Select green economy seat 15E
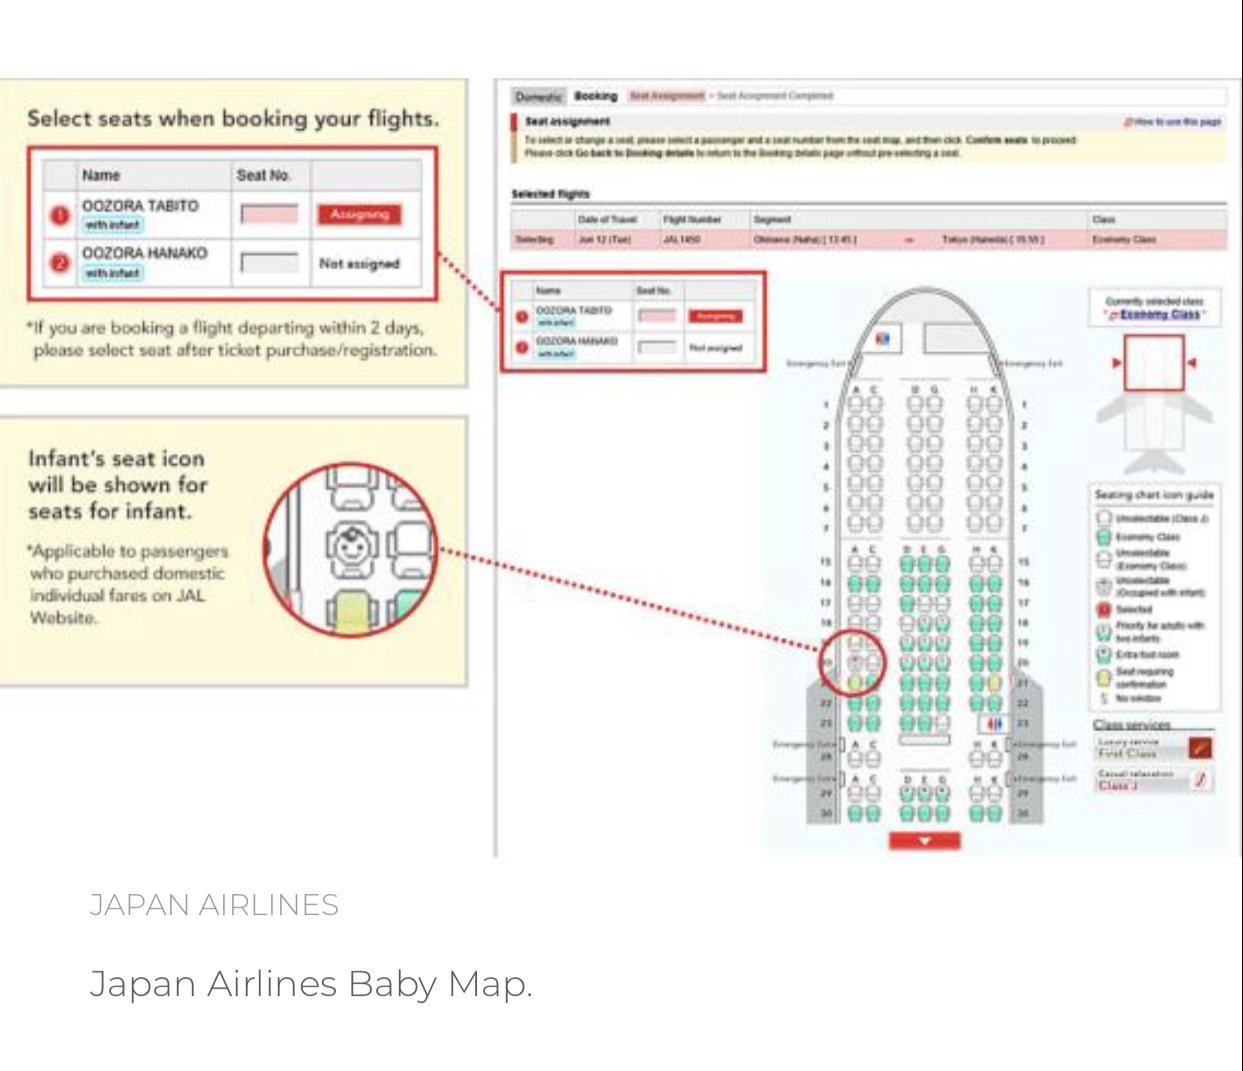This screenshot has width=1243, height=1071. click(x=924, y=563)
